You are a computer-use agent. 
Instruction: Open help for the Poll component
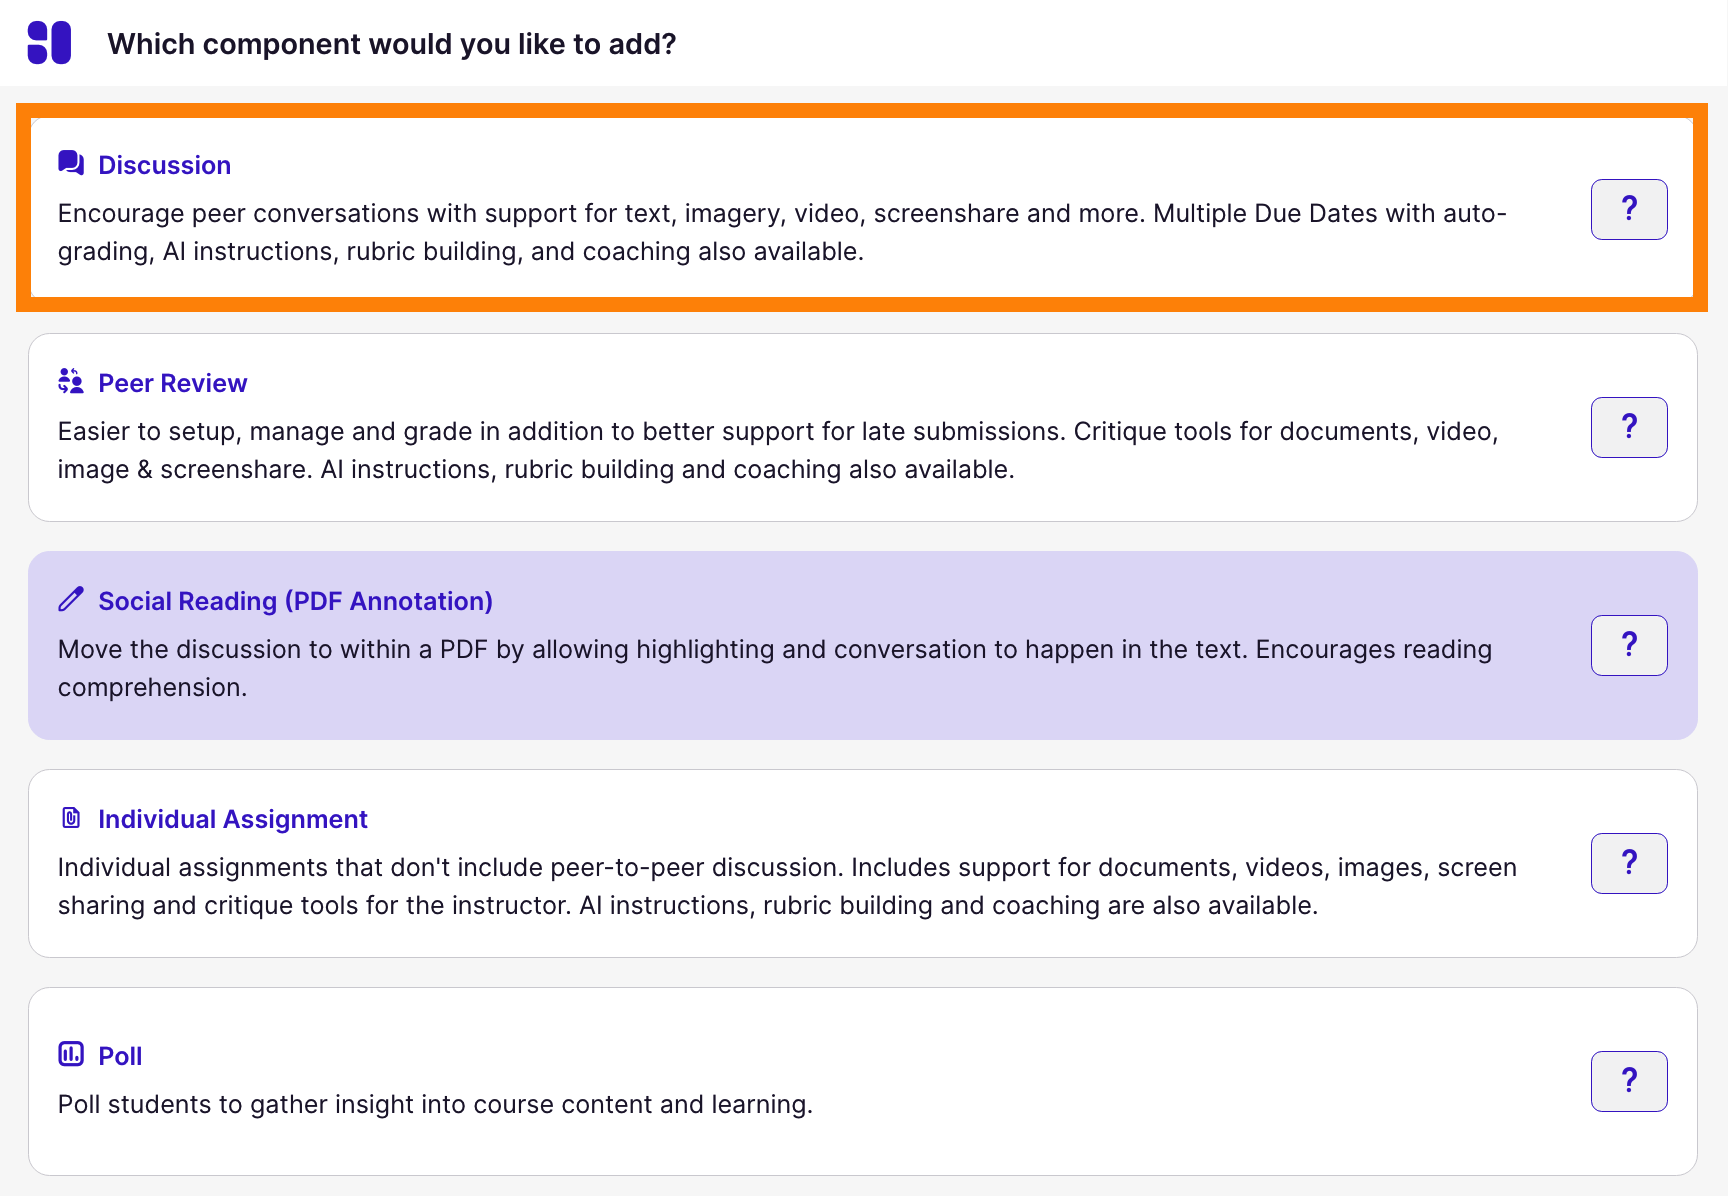coord(1629,1081)
